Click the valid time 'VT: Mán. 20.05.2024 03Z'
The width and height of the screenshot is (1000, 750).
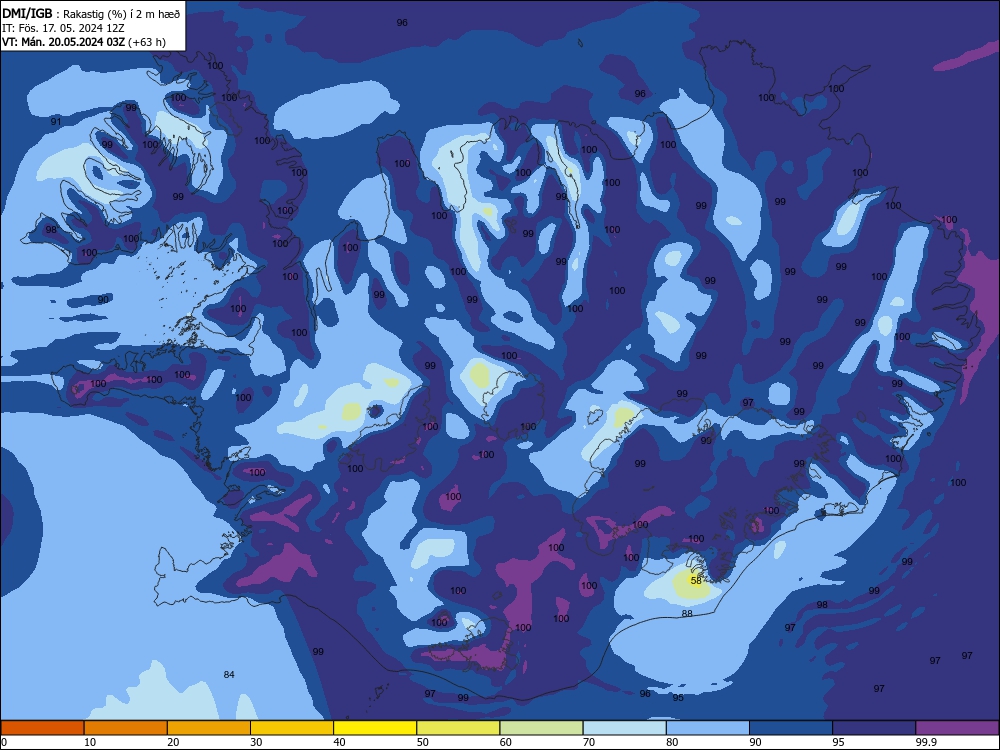(63, 42)
